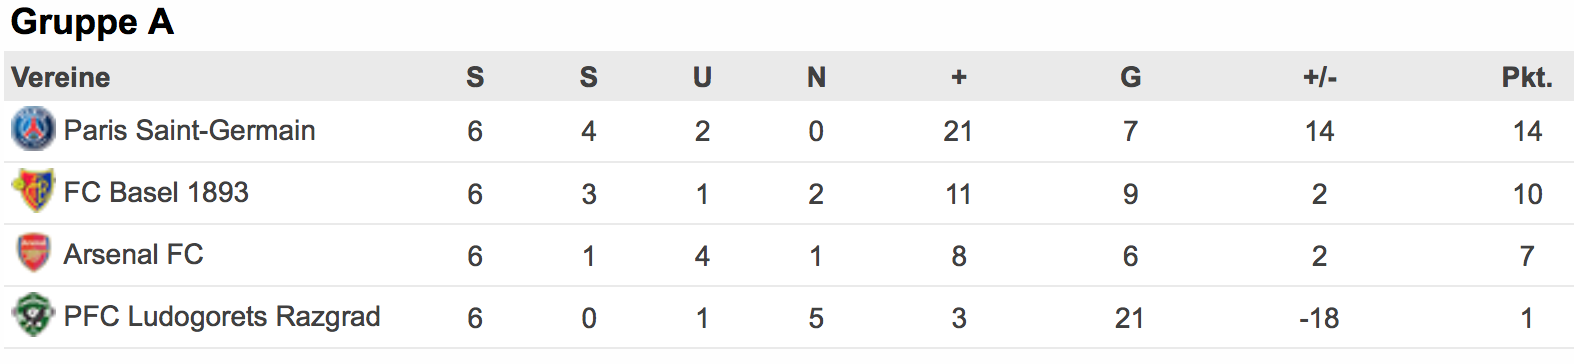The width and height of the screenshot is (1574, 364).
Task: Click the Gruppe A heading
Action: click(x=92, y=21)
